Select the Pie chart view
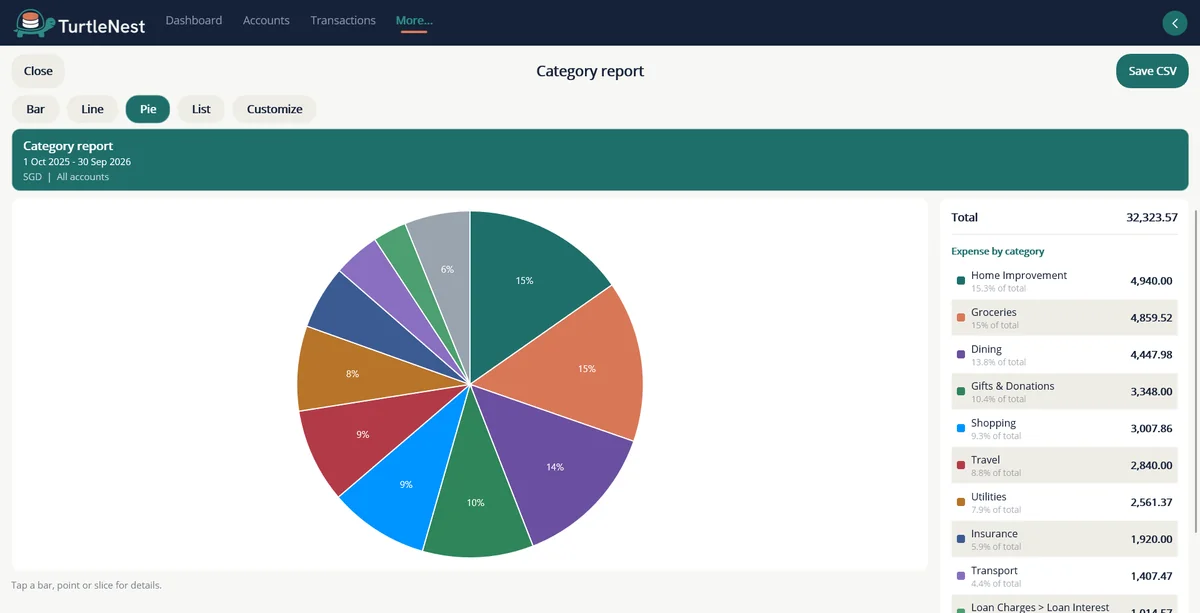 click(148, 109)
